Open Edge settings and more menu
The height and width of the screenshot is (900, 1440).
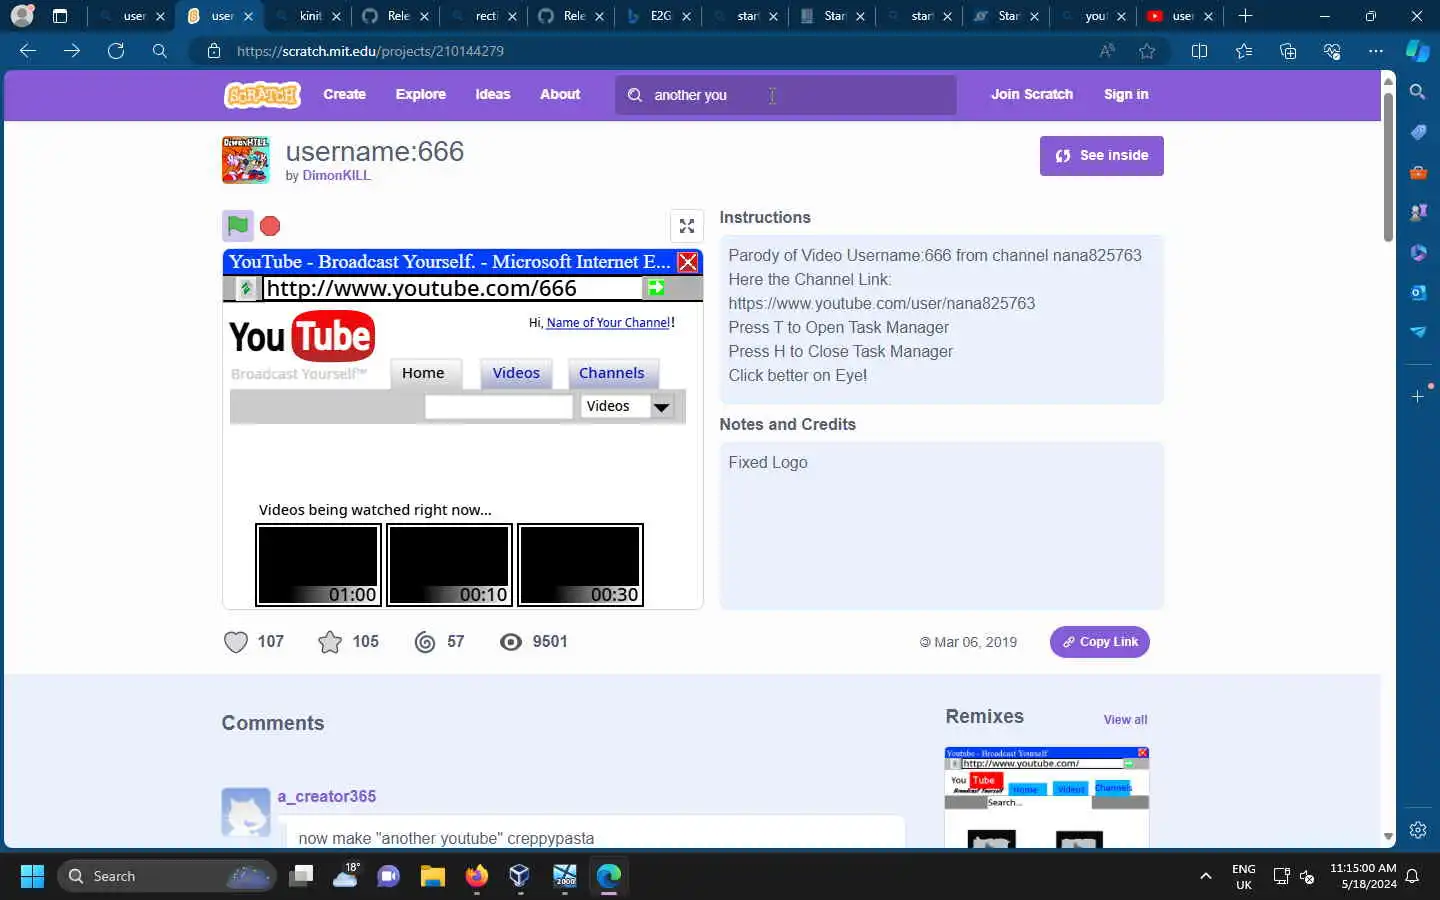point(1376,51)
